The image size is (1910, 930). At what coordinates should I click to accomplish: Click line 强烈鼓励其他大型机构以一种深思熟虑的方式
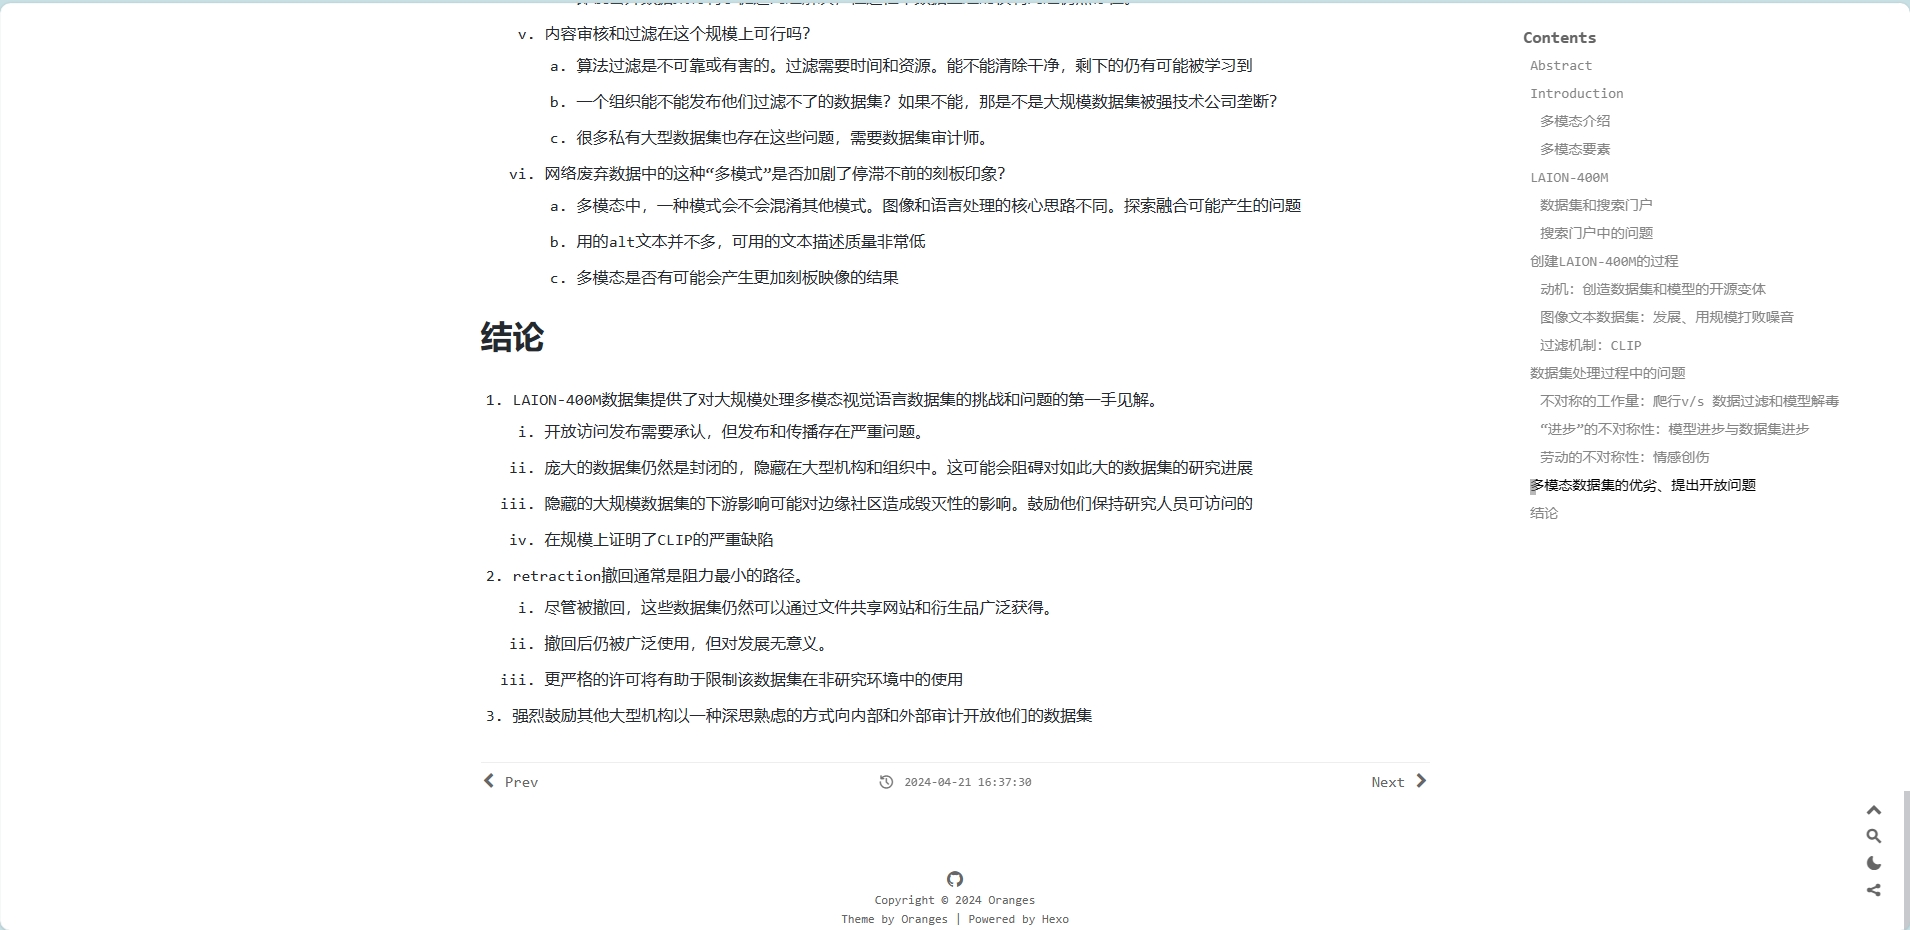(802, 716)
